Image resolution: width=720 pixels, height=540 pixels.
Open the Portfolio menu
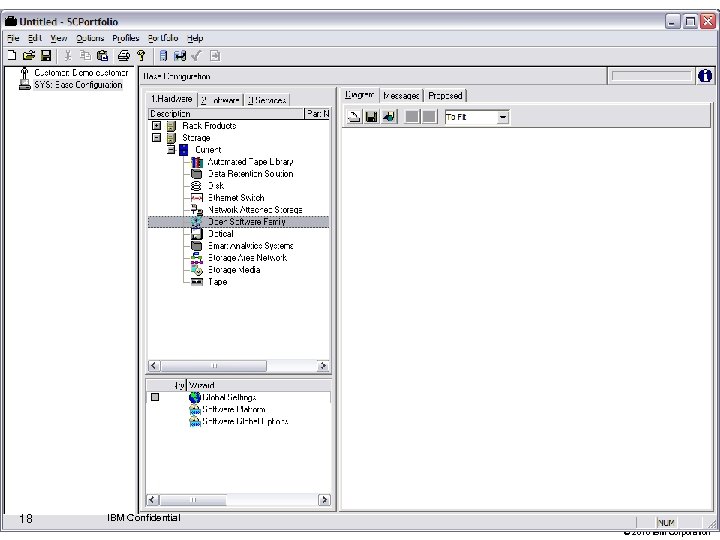pos(163,38)
